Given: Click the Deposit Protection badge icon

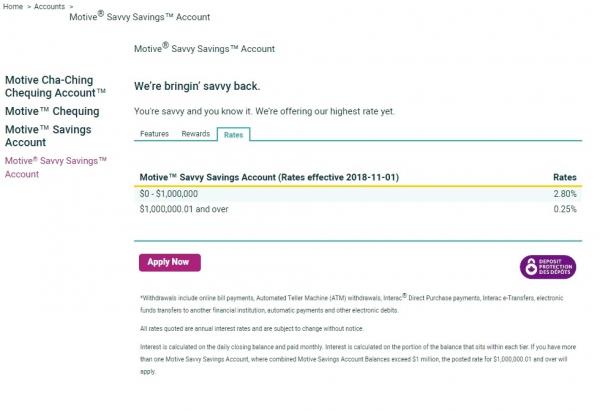Looking at the screenshot, I should (x=547, y=267).
